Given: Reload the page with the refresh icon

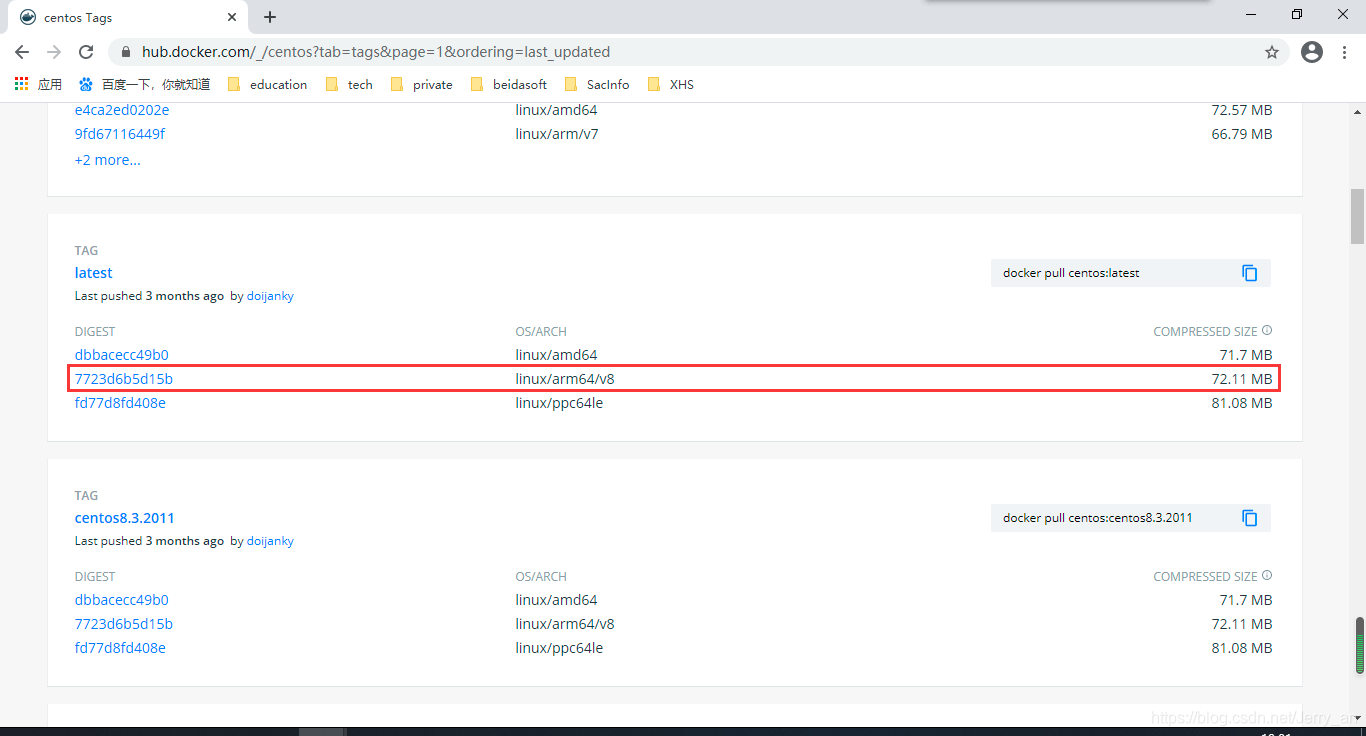Looking at the screenshot, I should click(86, 52).
